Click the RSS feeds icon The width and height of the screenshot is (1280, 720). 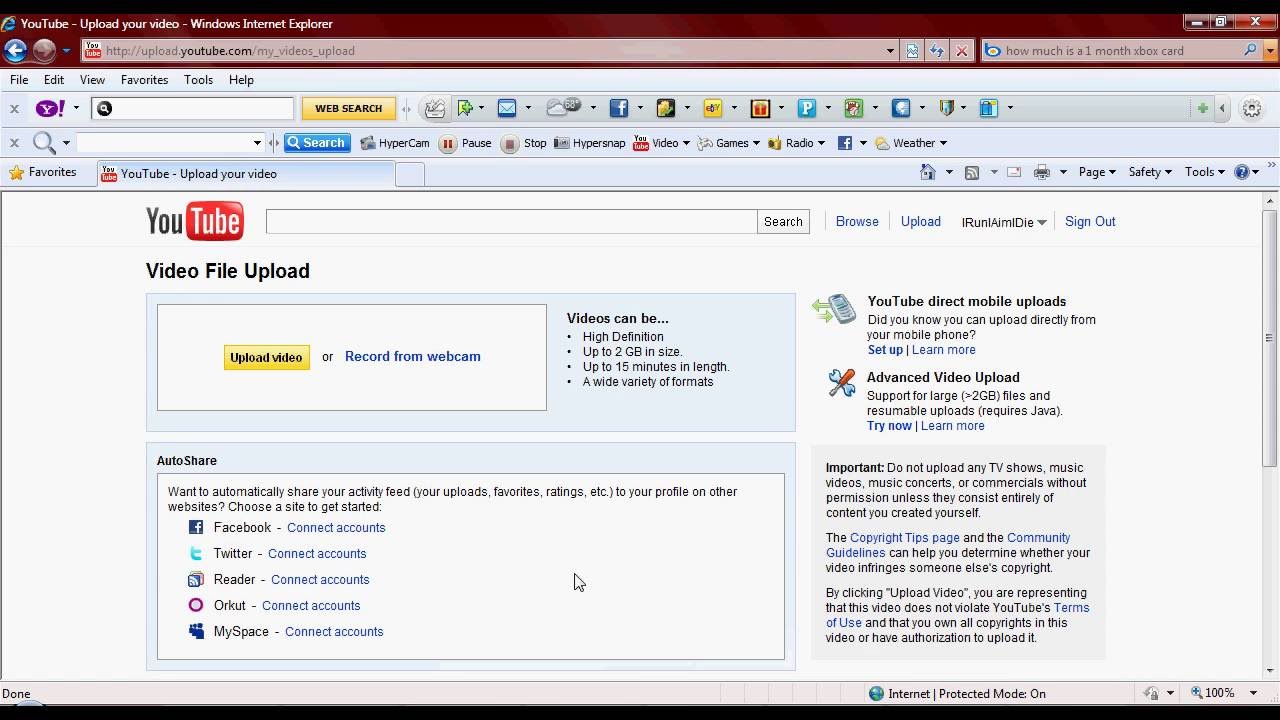(x=972, y=172)
